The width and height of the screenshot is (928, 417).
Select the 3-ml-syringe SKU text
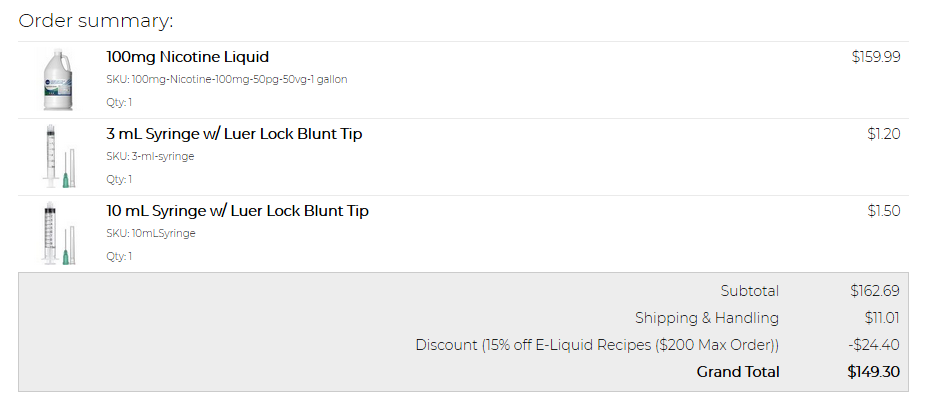click(x=150, y=156)
